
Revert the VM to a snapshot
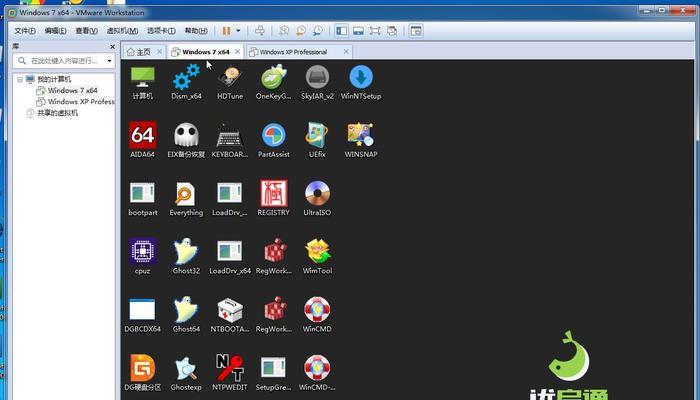[301, 31]
